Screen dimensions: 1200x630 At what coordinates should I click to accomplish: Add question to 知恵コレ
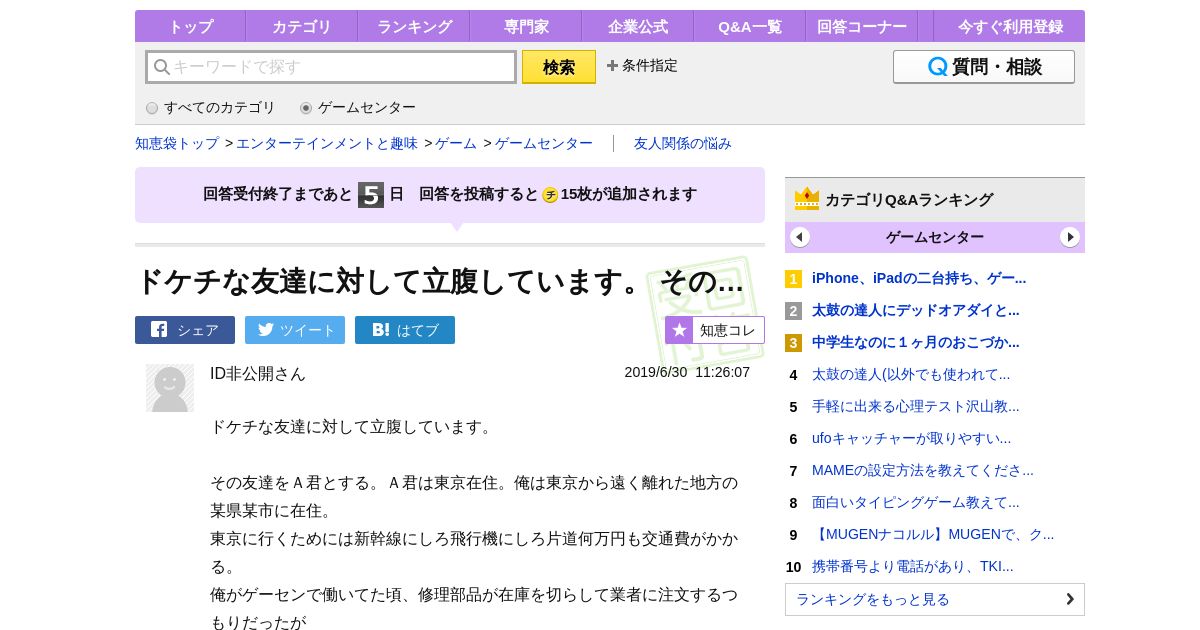(715, 330)
